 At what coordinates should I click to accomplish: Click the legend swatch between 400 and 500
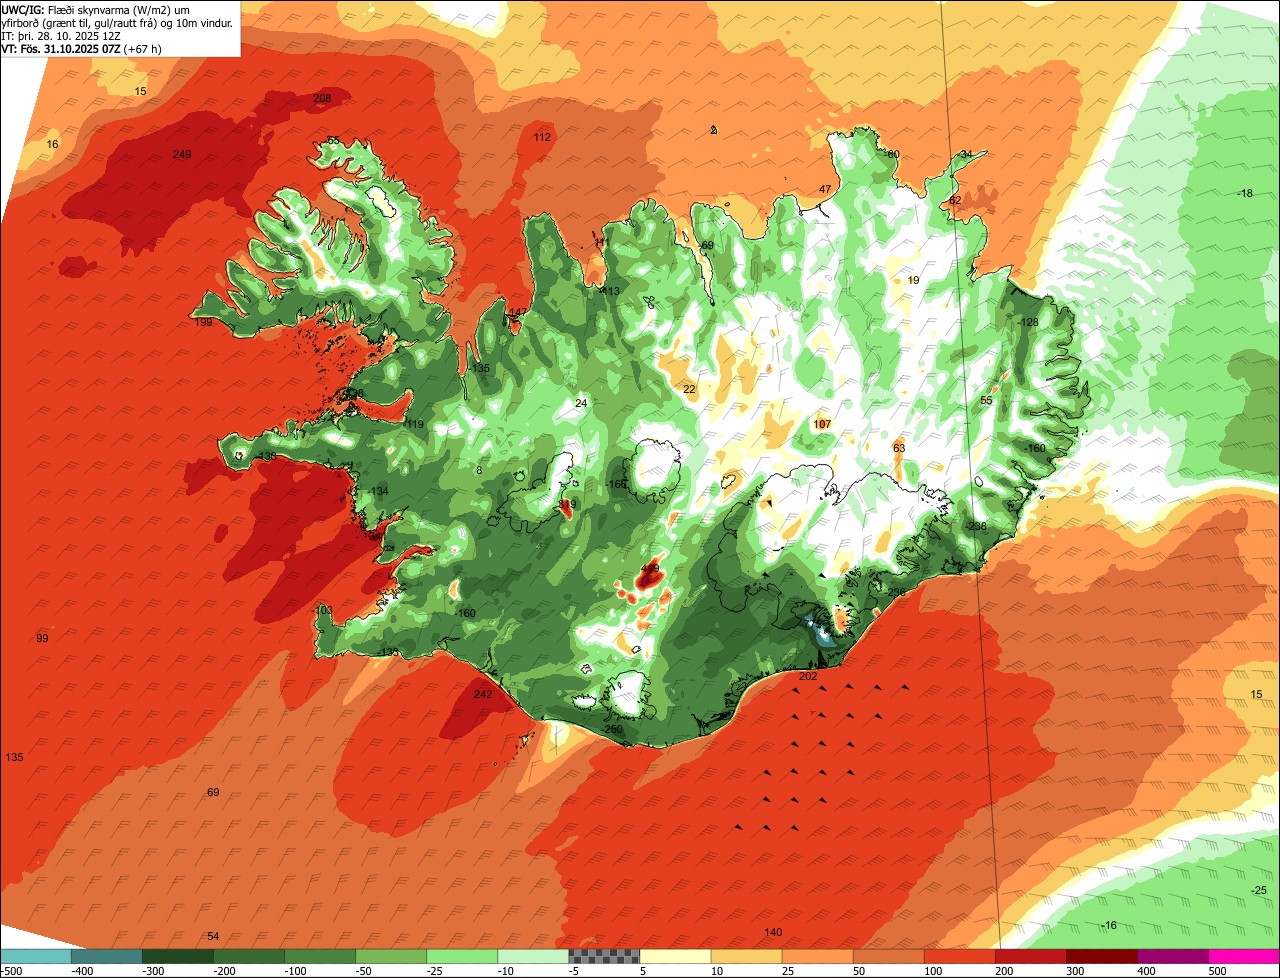[x=1172, y=957]
